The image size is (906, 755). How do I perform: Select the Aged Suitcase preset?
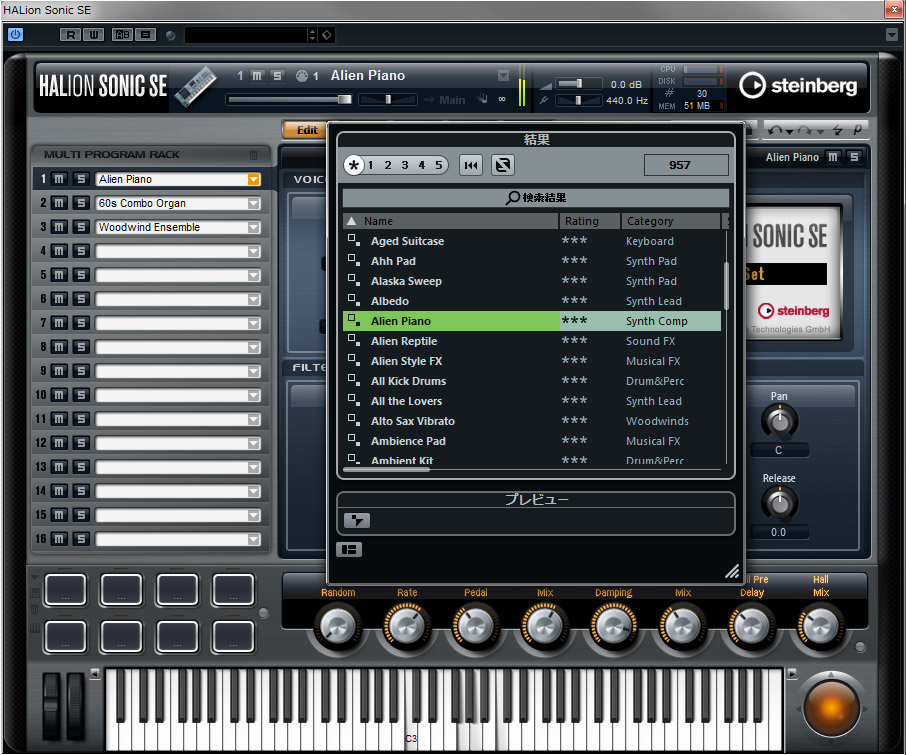tap(532, 241)
